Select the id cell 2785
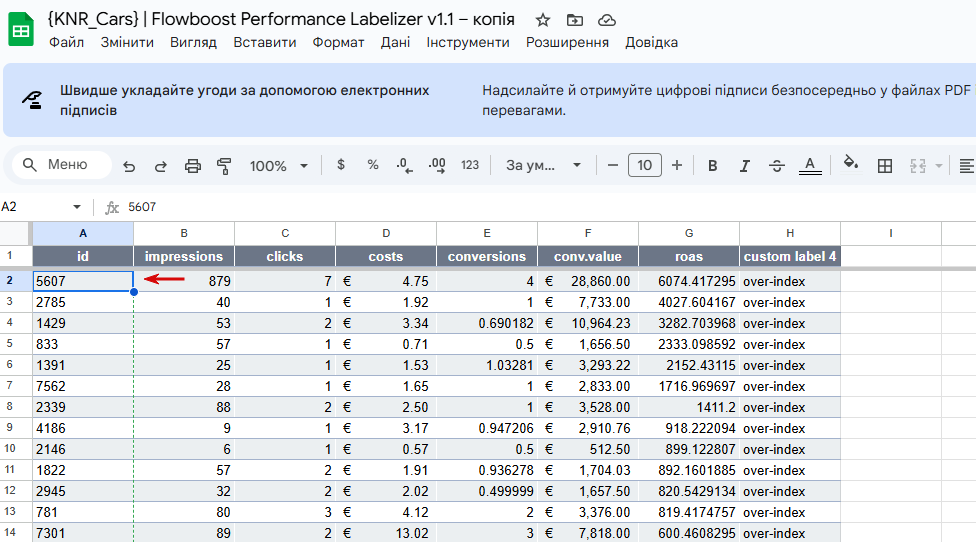 (x=83, y=302)
